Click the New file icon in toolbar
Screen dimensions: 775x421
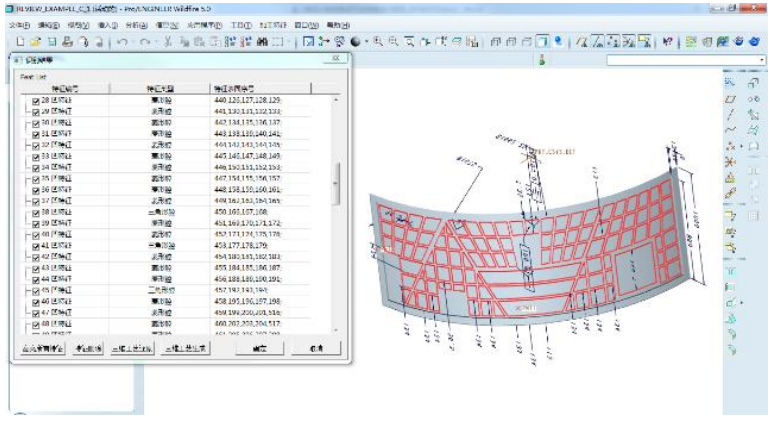20,42
